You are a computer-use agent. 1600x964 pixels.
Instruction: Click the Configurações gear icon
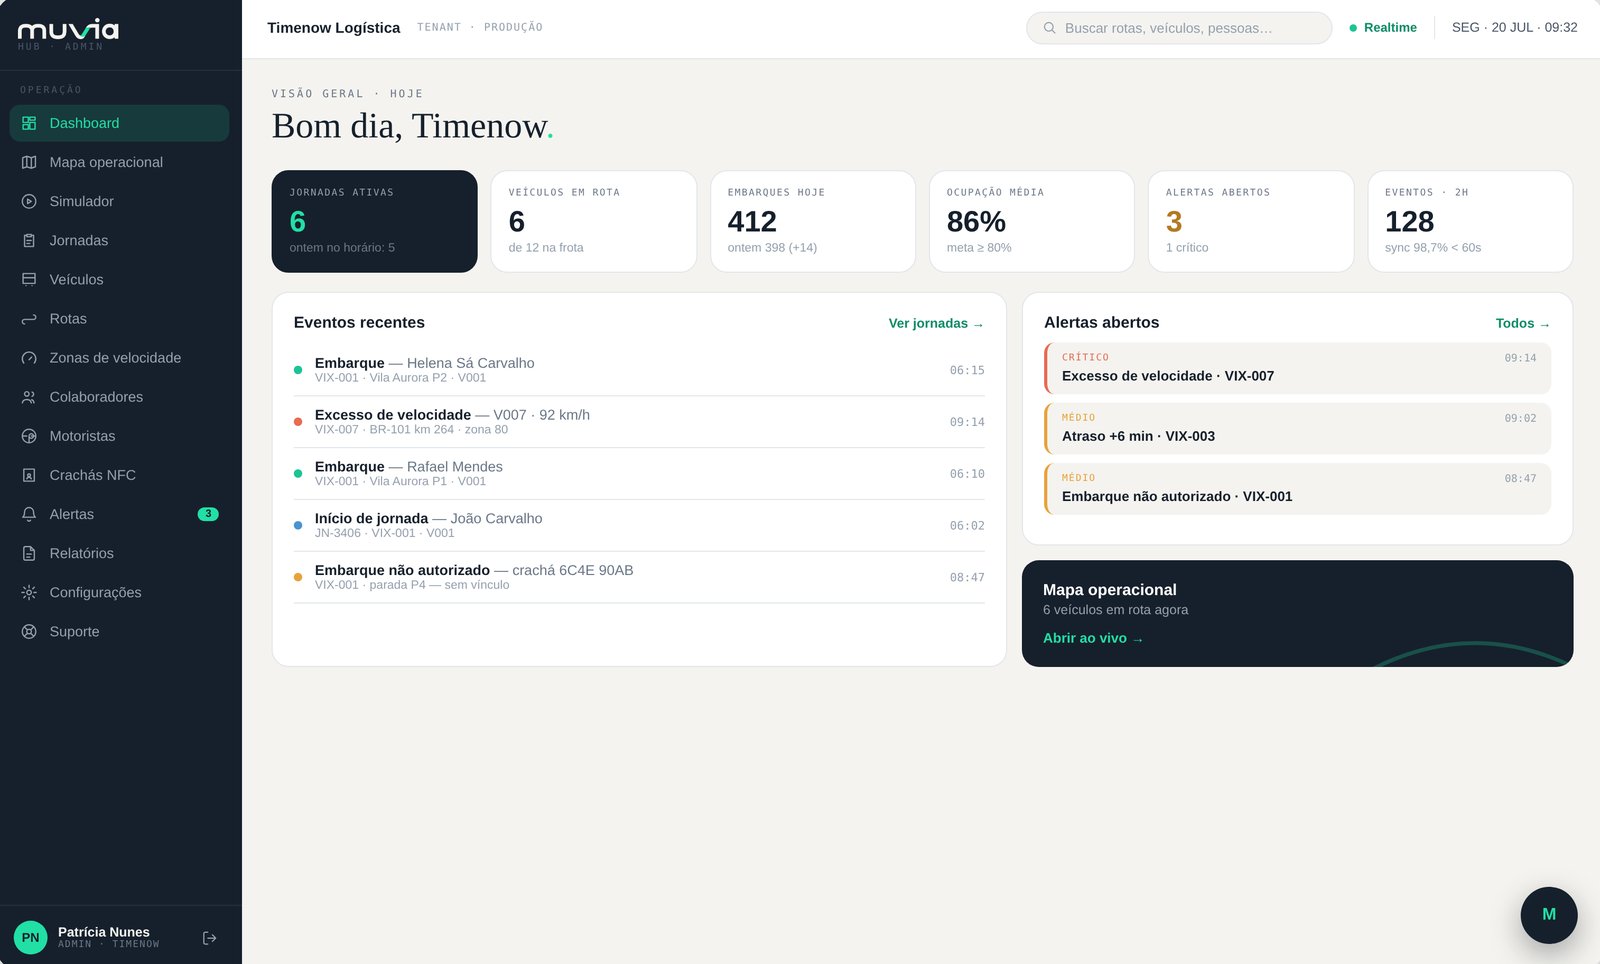pos(29,592)
